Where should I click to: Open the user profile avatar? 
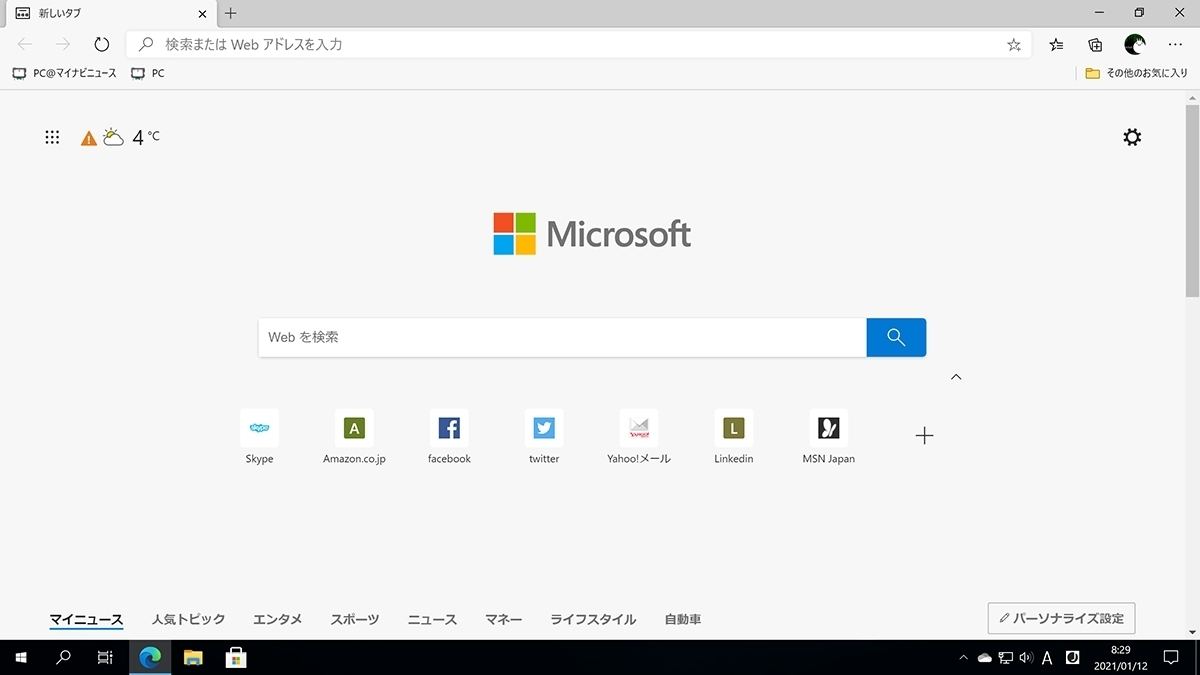[1135, 44]
